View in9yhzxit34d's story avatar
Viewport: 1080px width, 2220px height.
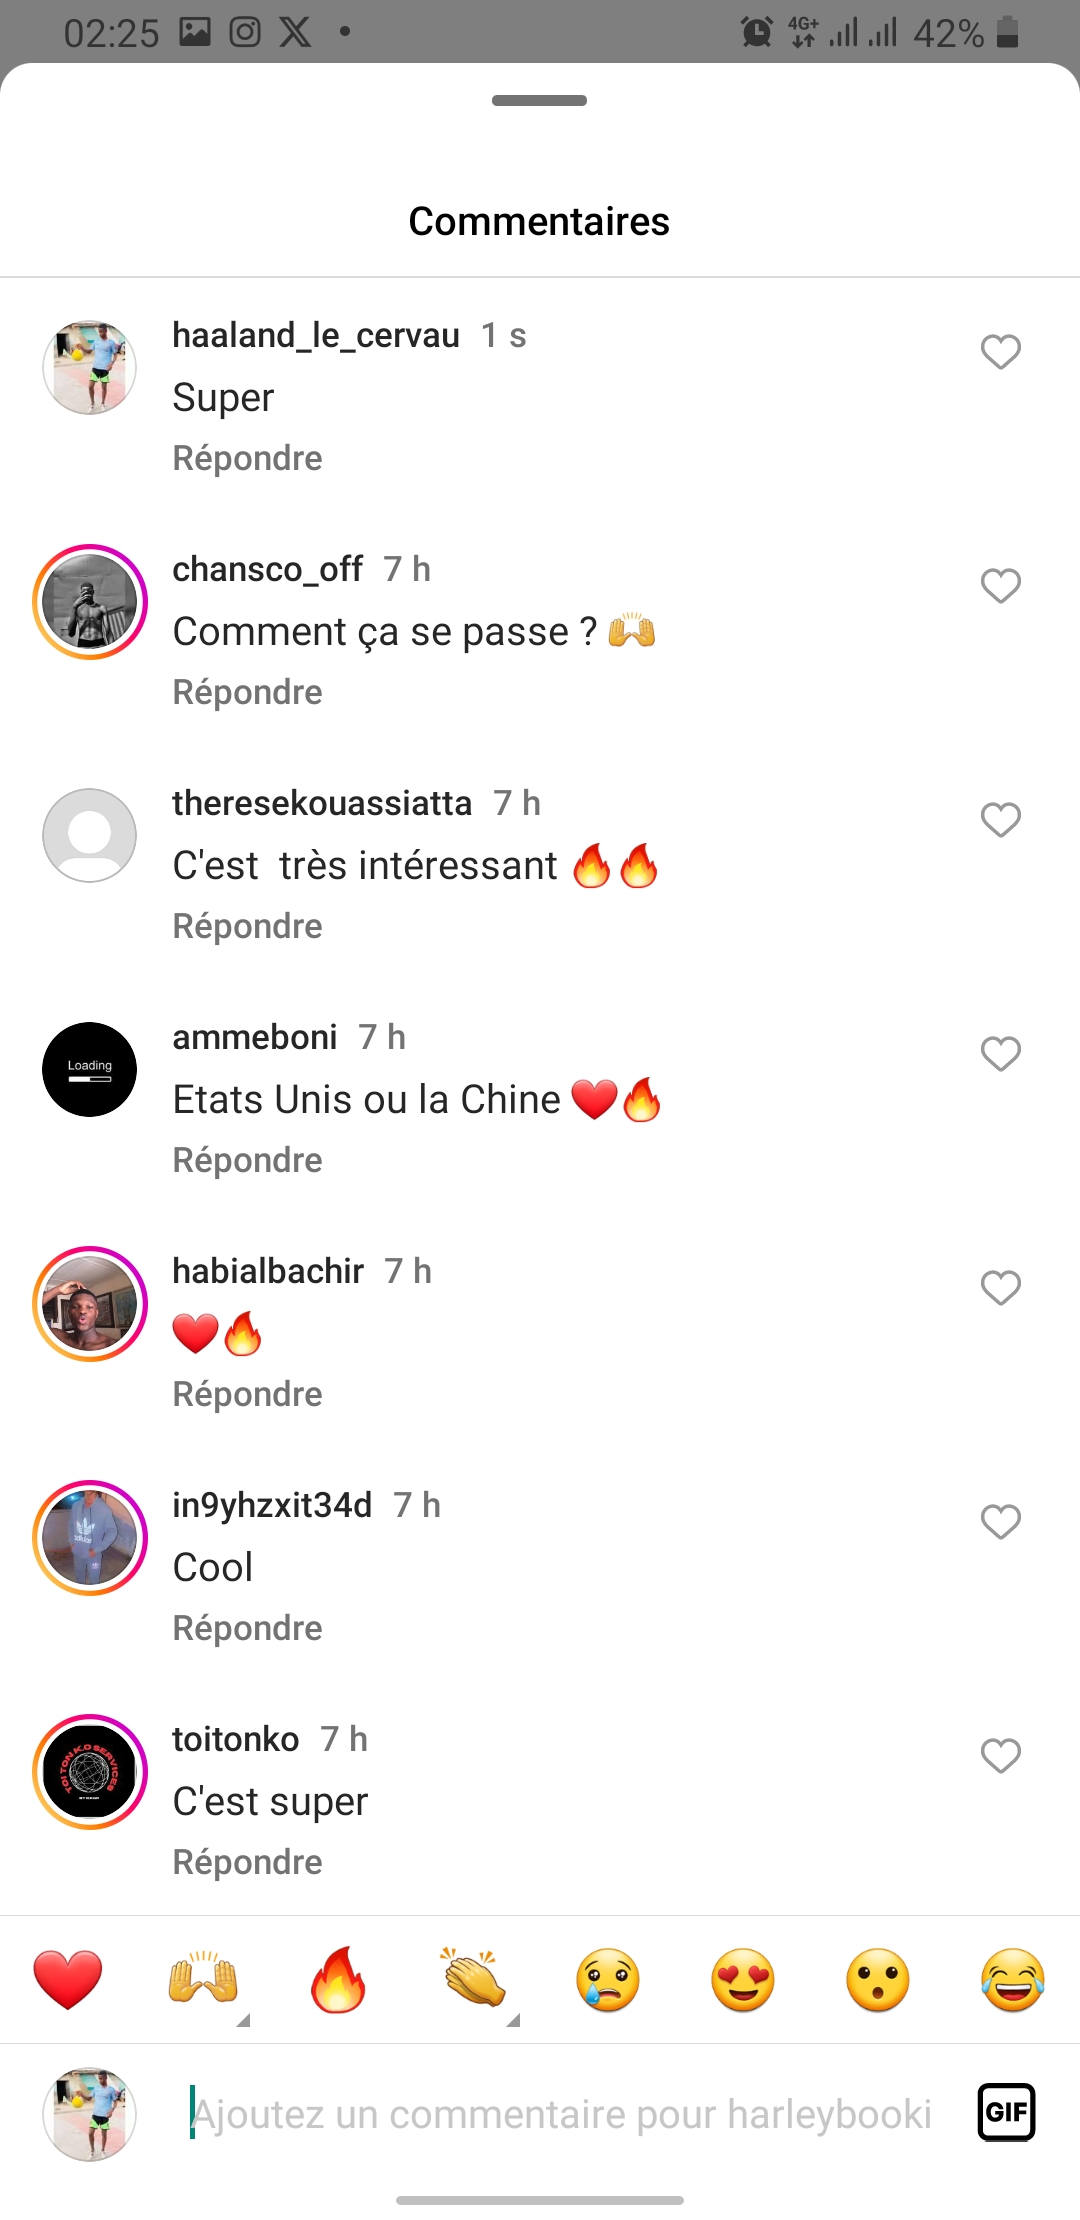pos(90,1538)
